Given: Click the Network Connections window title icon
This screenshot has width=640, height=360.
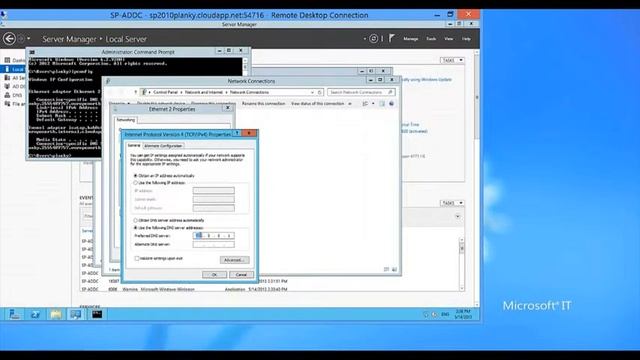Looking at the screenshot, I should (x=108, y=81).
